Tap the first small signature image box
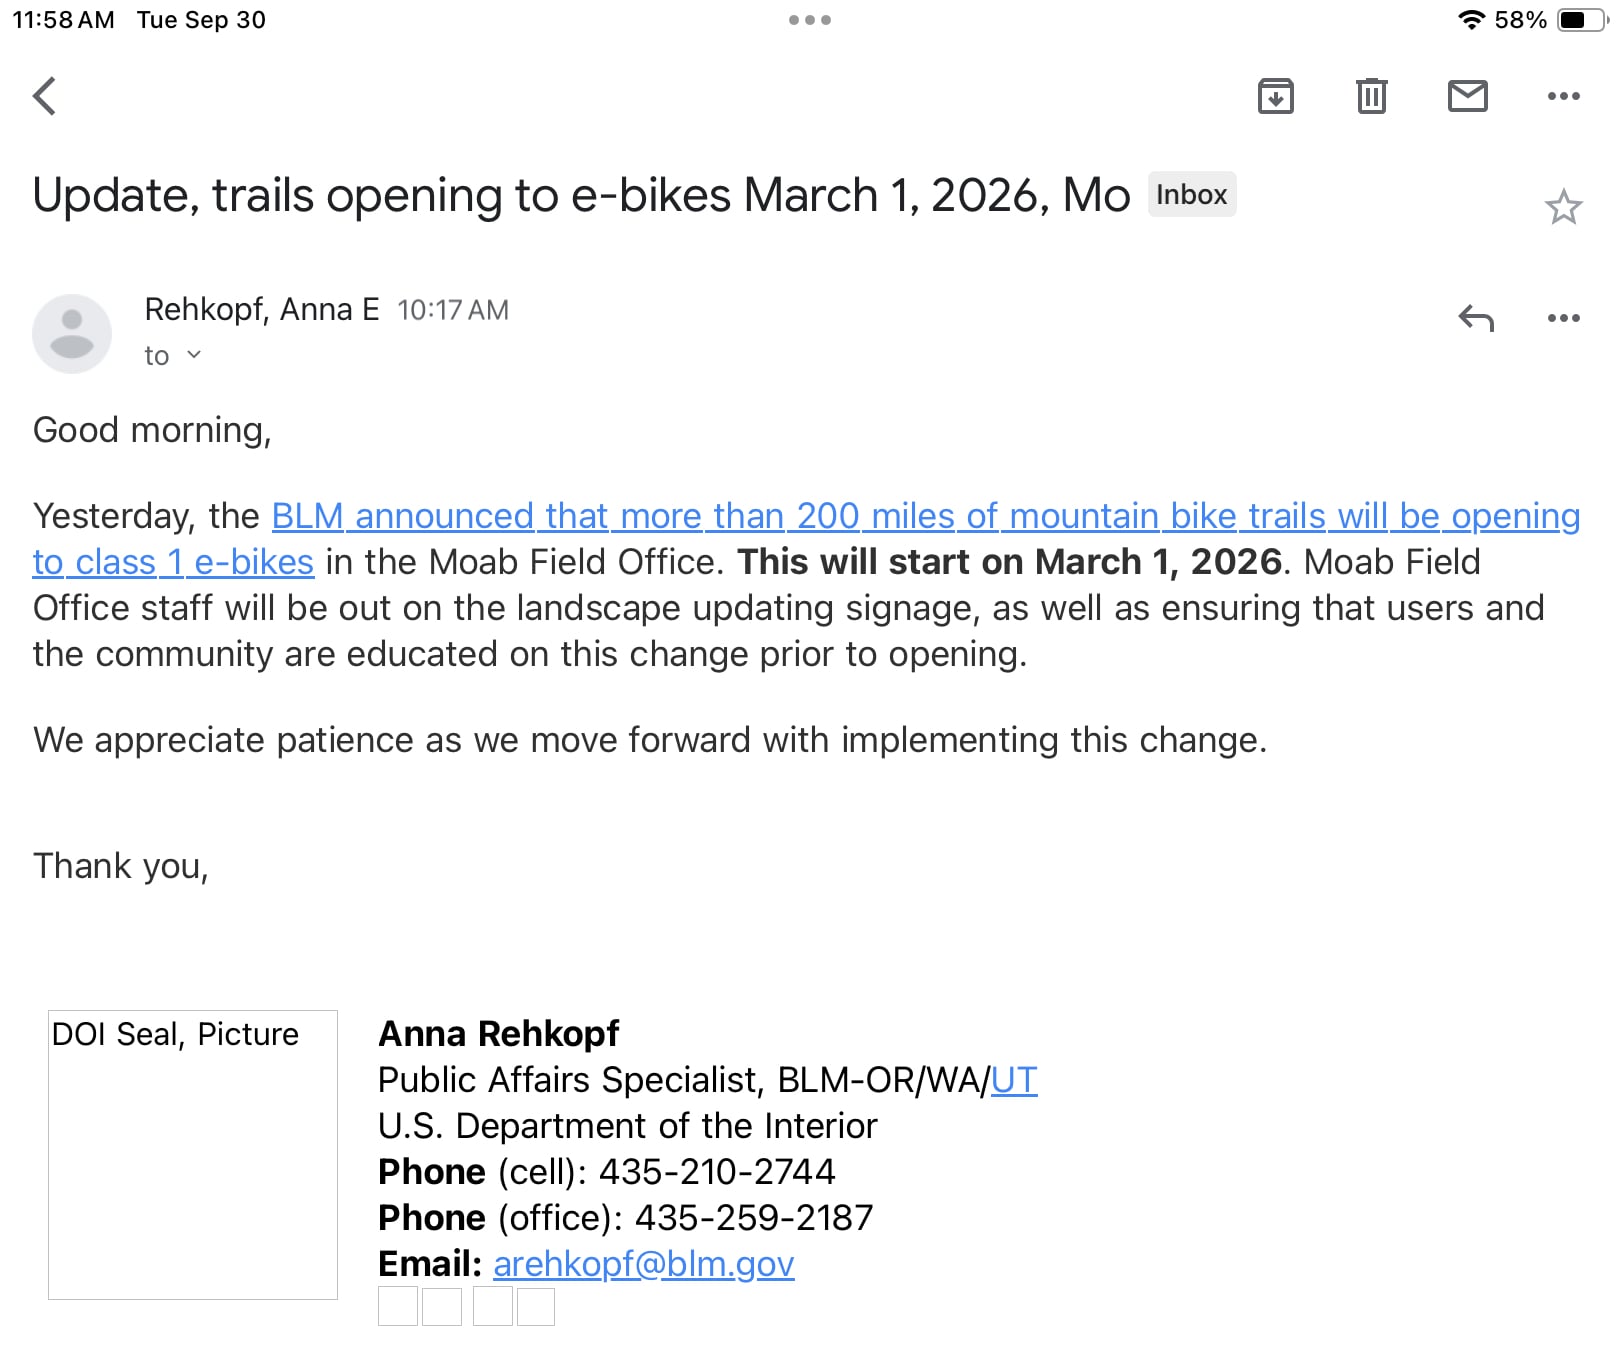The width and height of the screenshot is (1620, 1365). (398, 1307)
